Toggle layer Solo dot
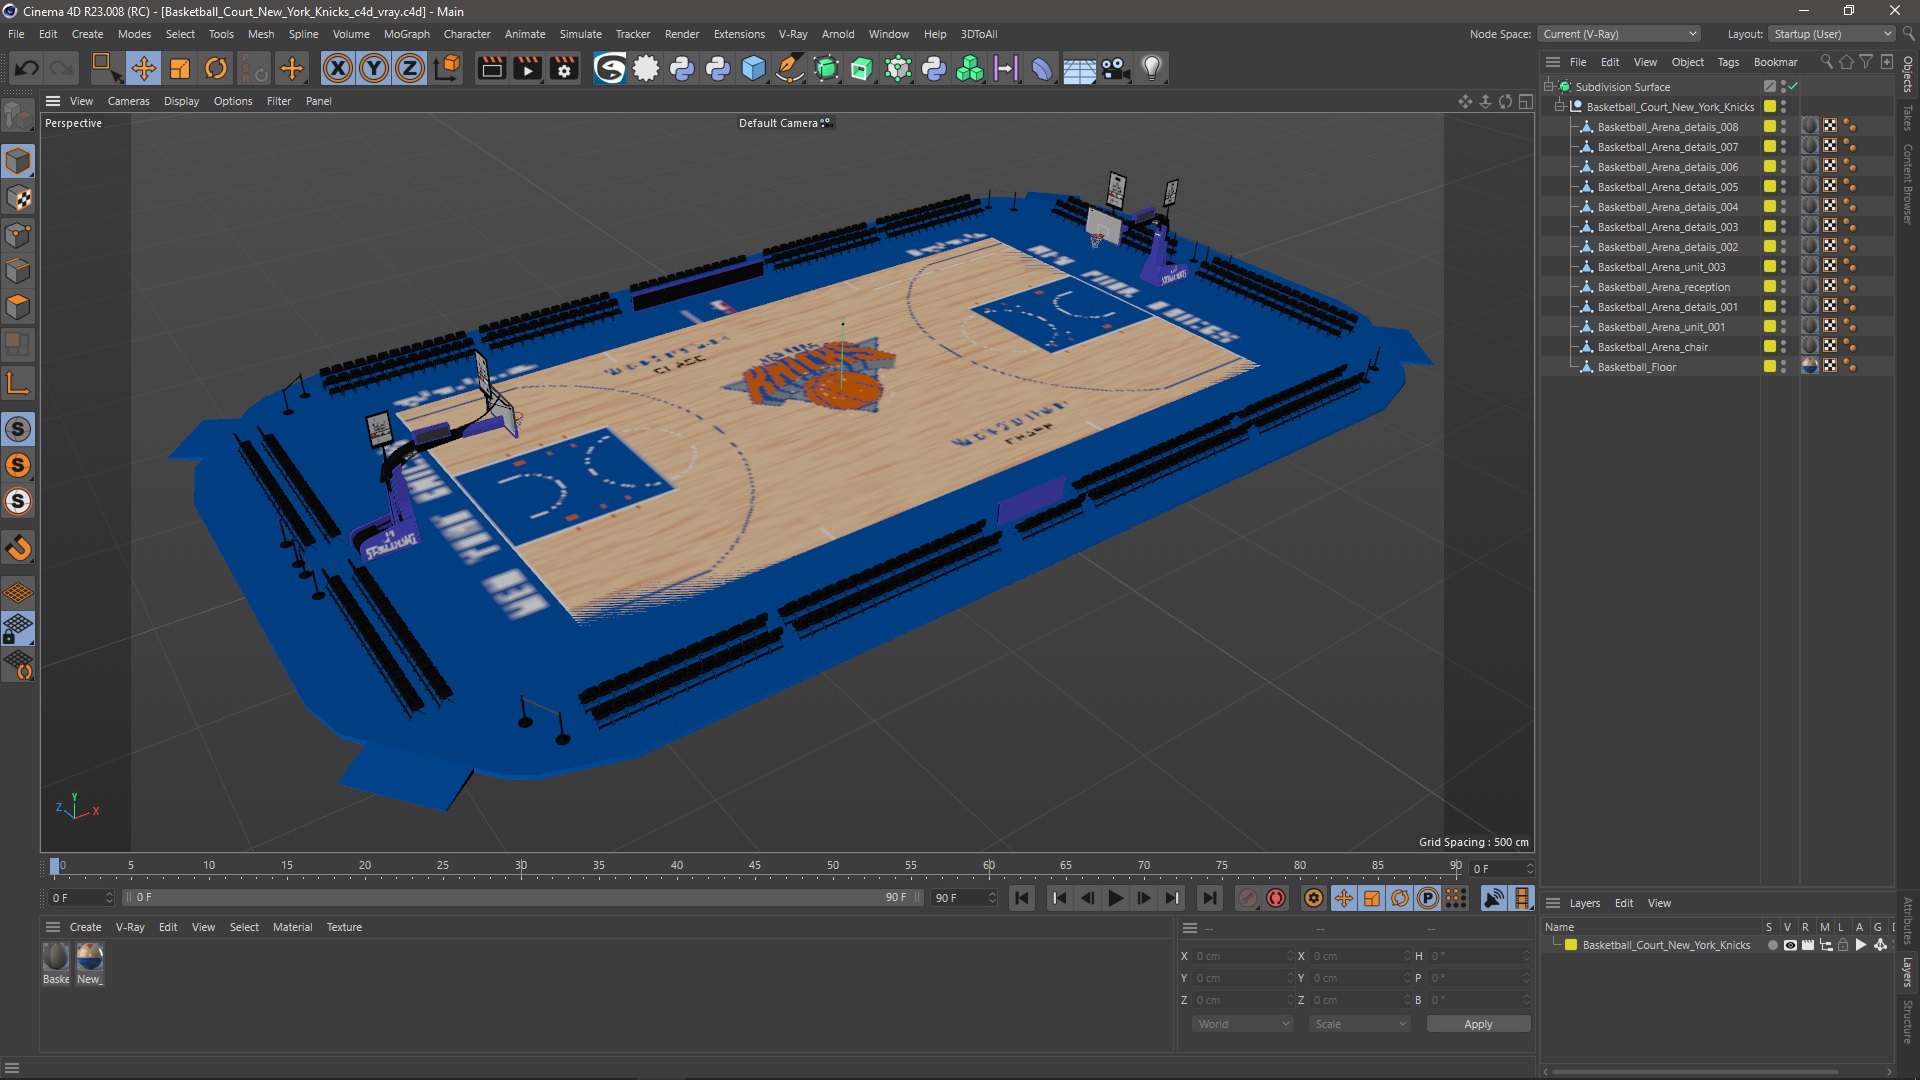Viewport: 1920px width, 1080px height. tap(1772, 945)
